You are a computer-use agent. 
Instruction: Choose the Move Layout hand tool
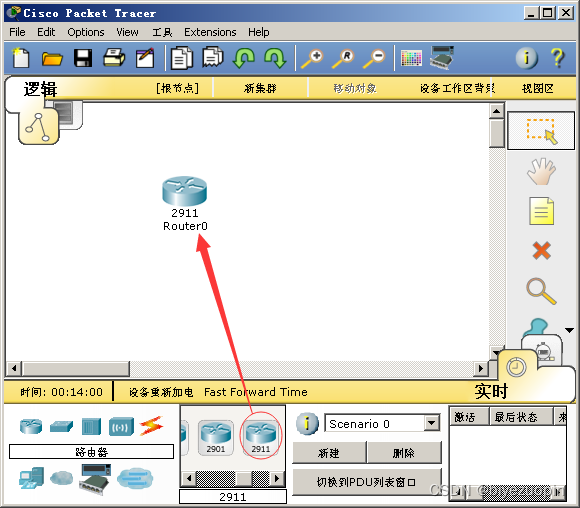click(x=541, y=172)
